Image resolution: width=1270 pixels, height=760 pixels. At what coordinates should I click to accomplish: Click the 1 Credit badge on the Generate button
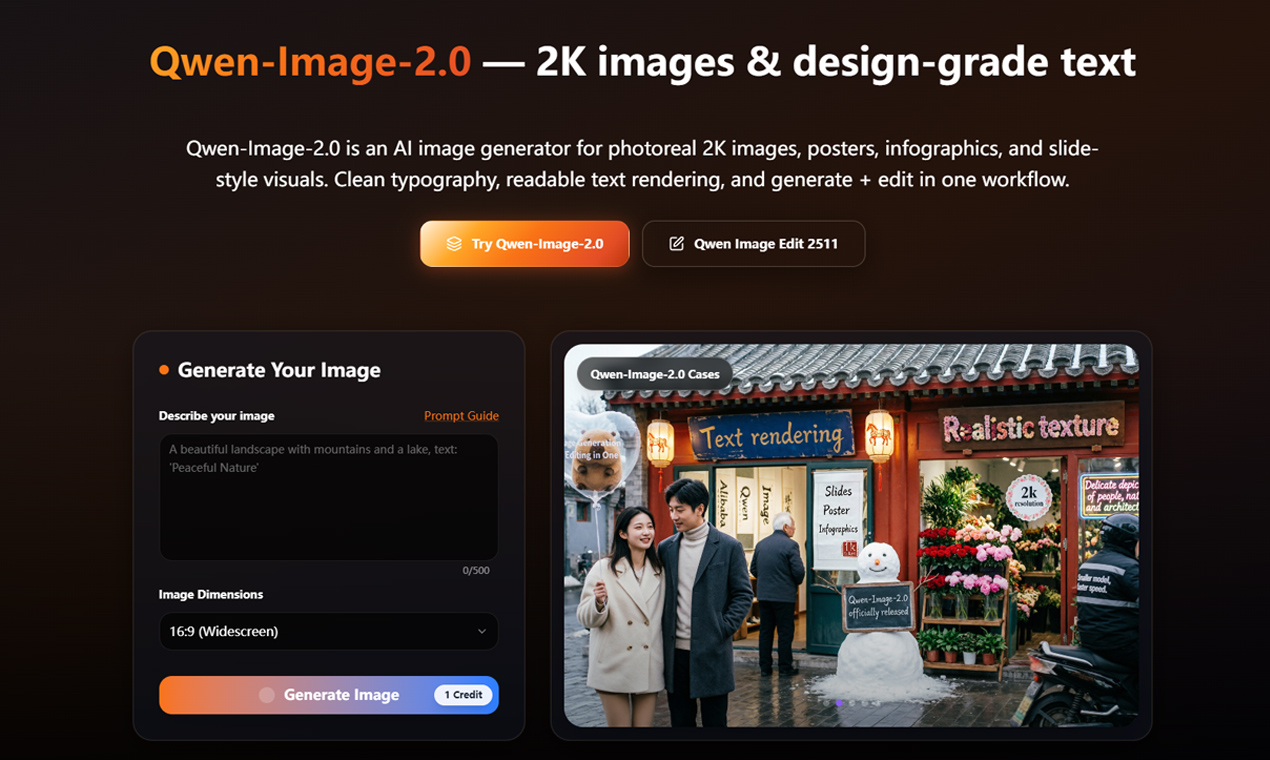[462, 695]
